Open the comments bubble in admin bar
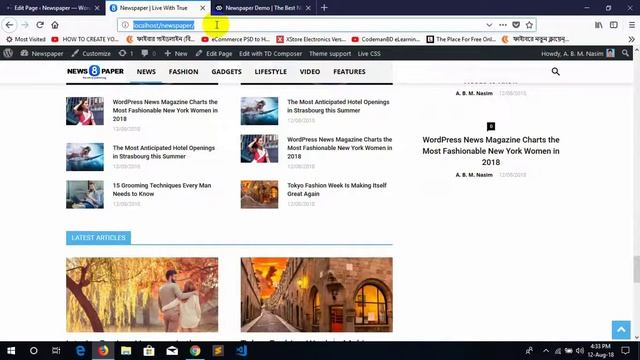Screen dimensions: 640x360 (148, 53)
